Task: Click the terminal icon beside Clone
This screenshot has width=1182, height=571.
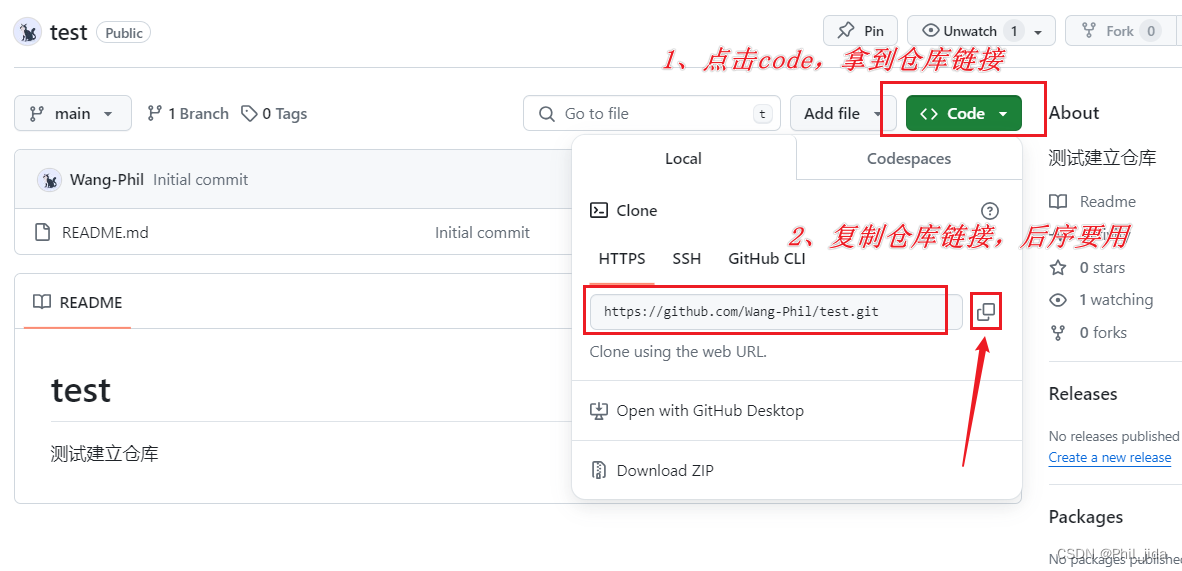Action: (x=599, y=210)
